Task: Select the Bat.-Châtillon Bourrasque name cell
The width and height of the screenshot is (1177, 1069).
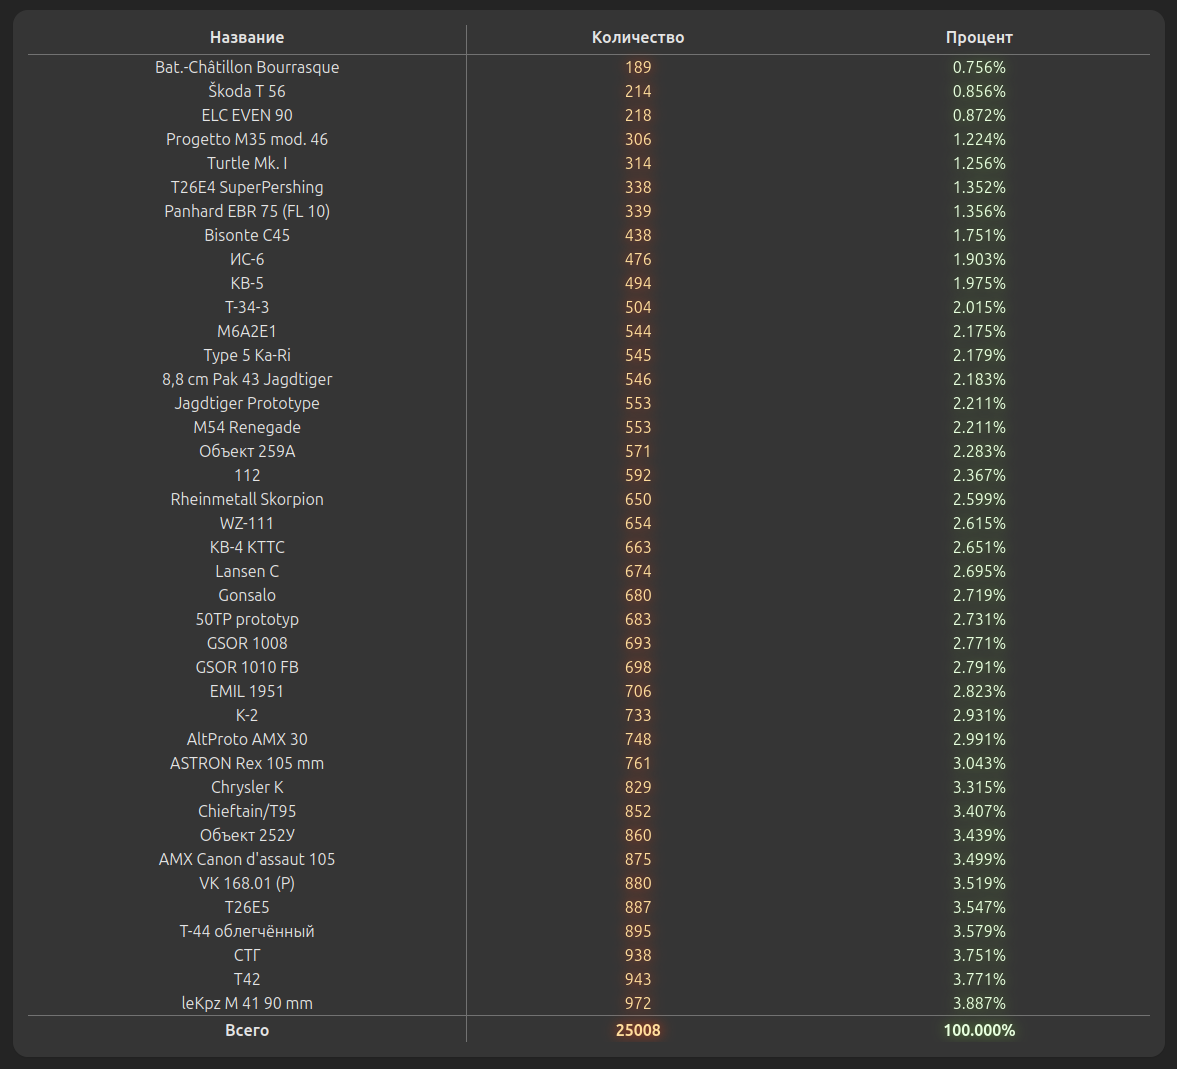Action: click(247, 67)
